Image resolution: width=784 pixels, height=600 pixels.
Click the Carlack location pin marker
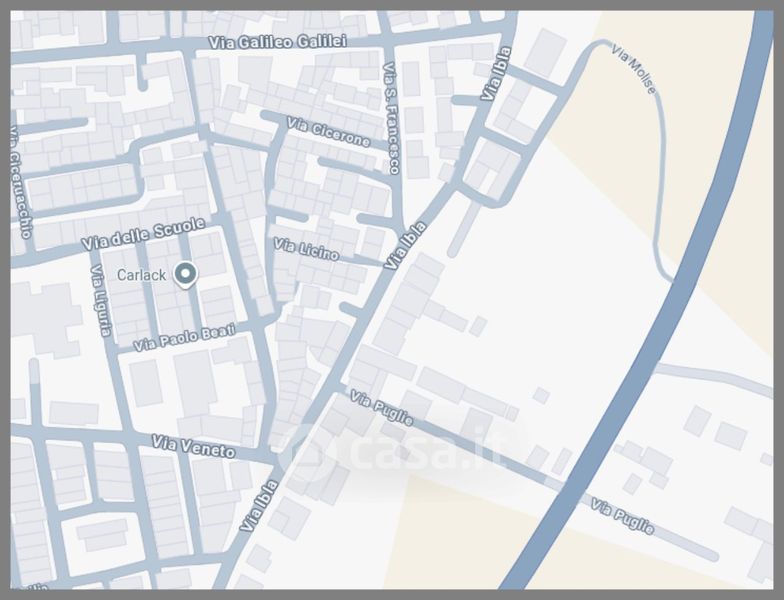(x=185, y=273)
